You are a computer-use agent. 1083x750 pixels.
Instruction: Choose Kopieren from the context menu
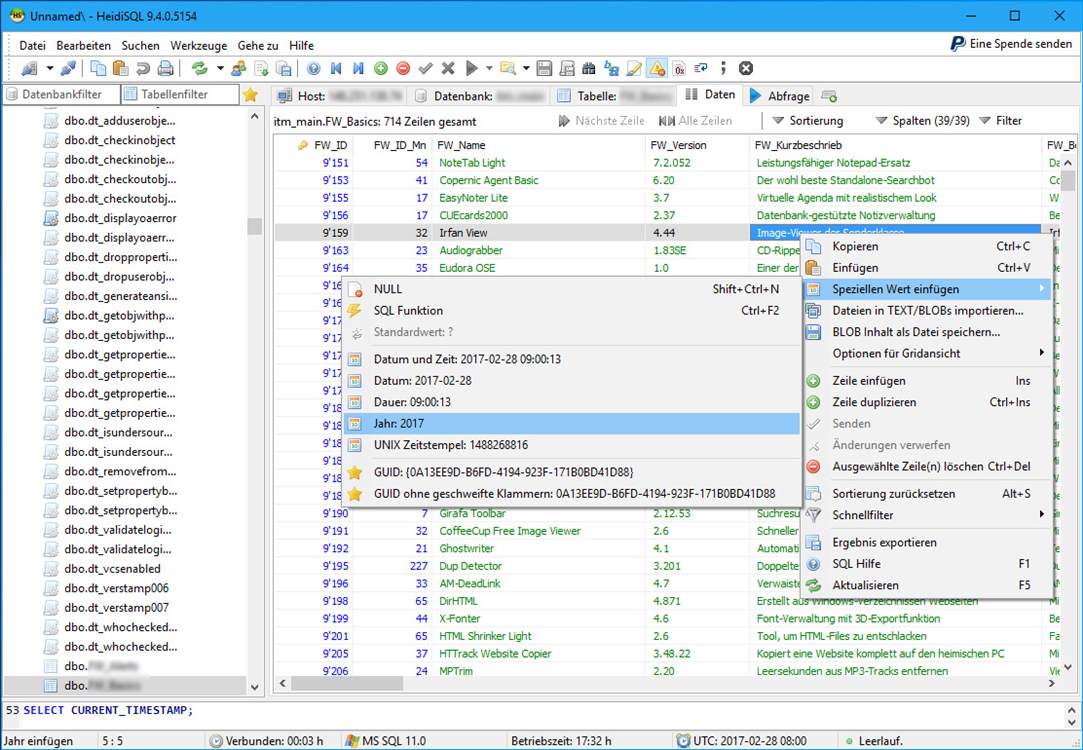click(928, 247)
